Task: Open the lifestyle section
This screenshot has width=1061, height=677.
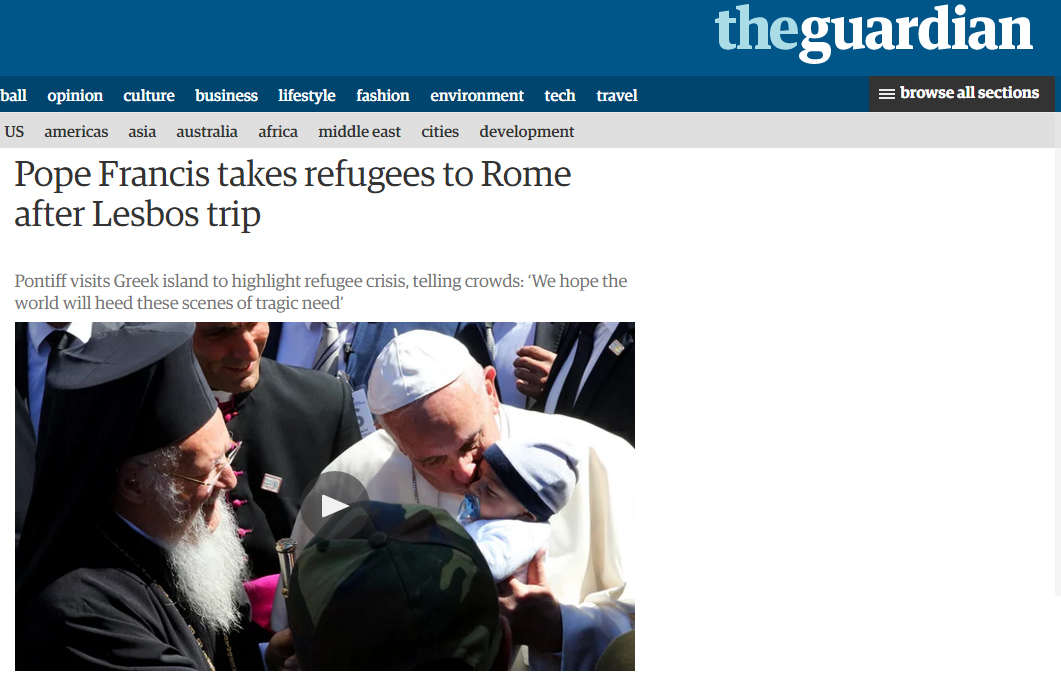Action: [x=307, y=95]
